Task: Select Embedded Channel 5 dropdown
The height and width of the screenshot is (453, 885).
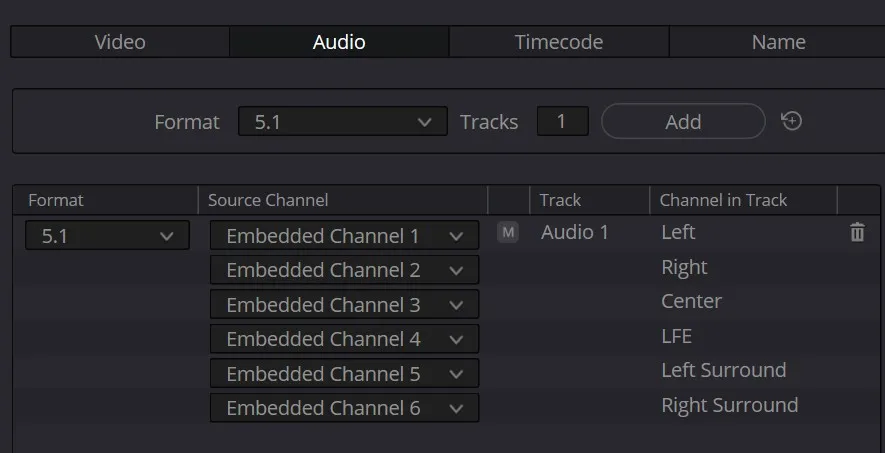Action: 344,373
